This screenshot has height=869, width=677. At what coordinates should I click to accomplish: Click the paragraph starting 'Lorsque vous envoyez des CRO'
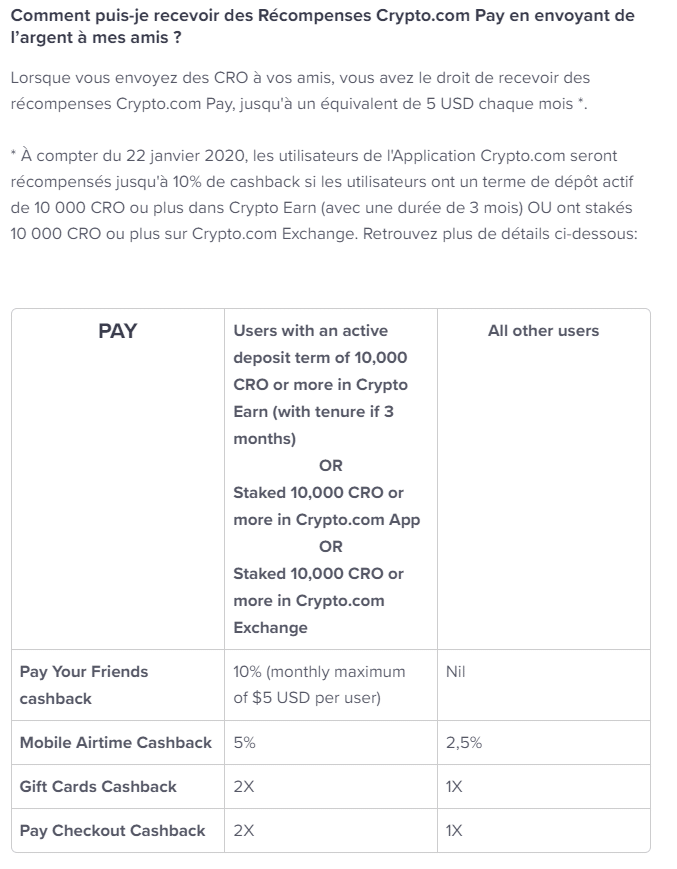(300, 90)
